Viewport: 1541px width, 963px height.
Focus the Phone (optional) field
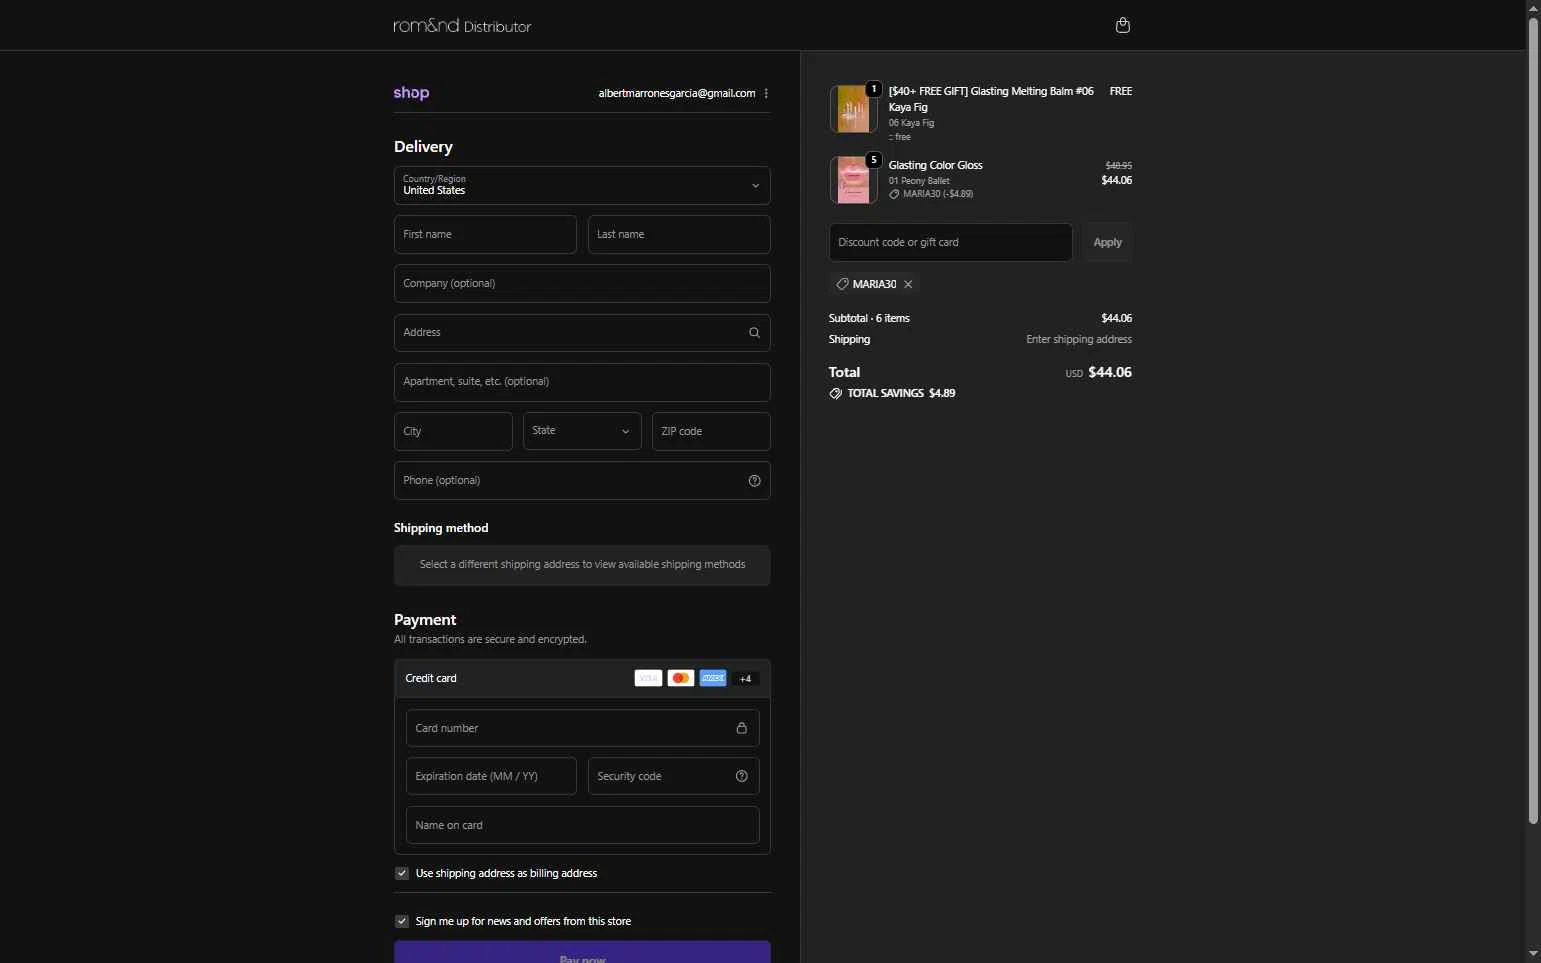tap(582, 480)
